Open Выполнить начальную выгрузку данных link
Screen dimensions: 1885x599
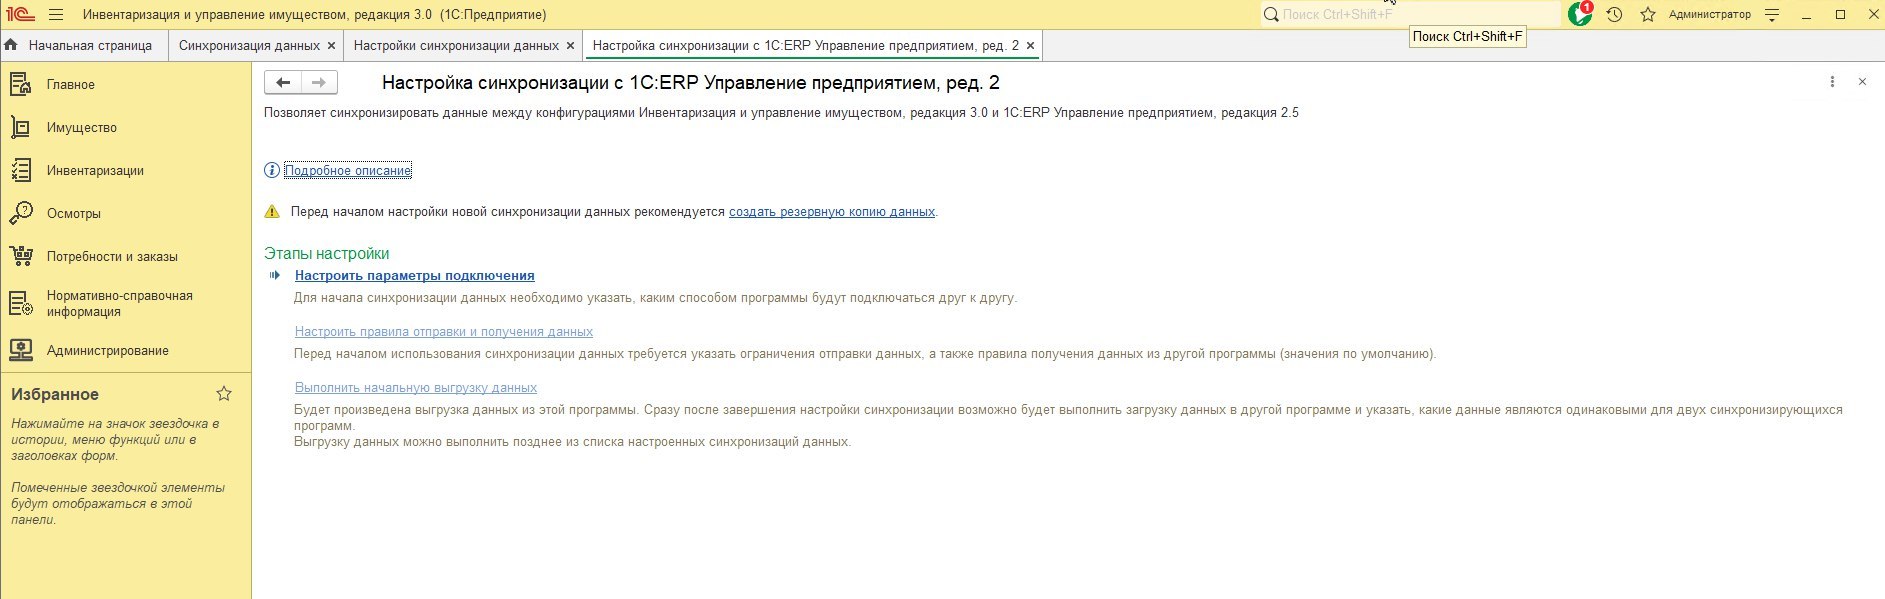pyautogui.click(x=416, y=388)
